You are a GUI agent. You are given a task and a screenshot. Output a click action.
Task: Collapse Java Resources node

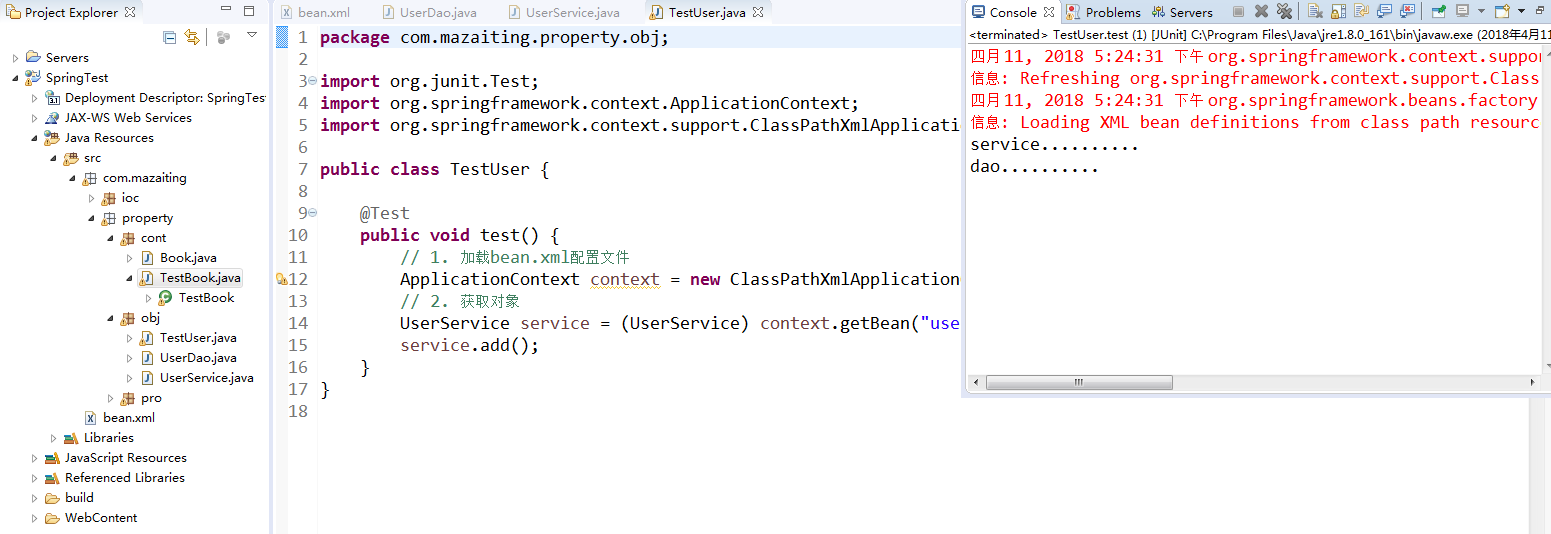[34, 138]
